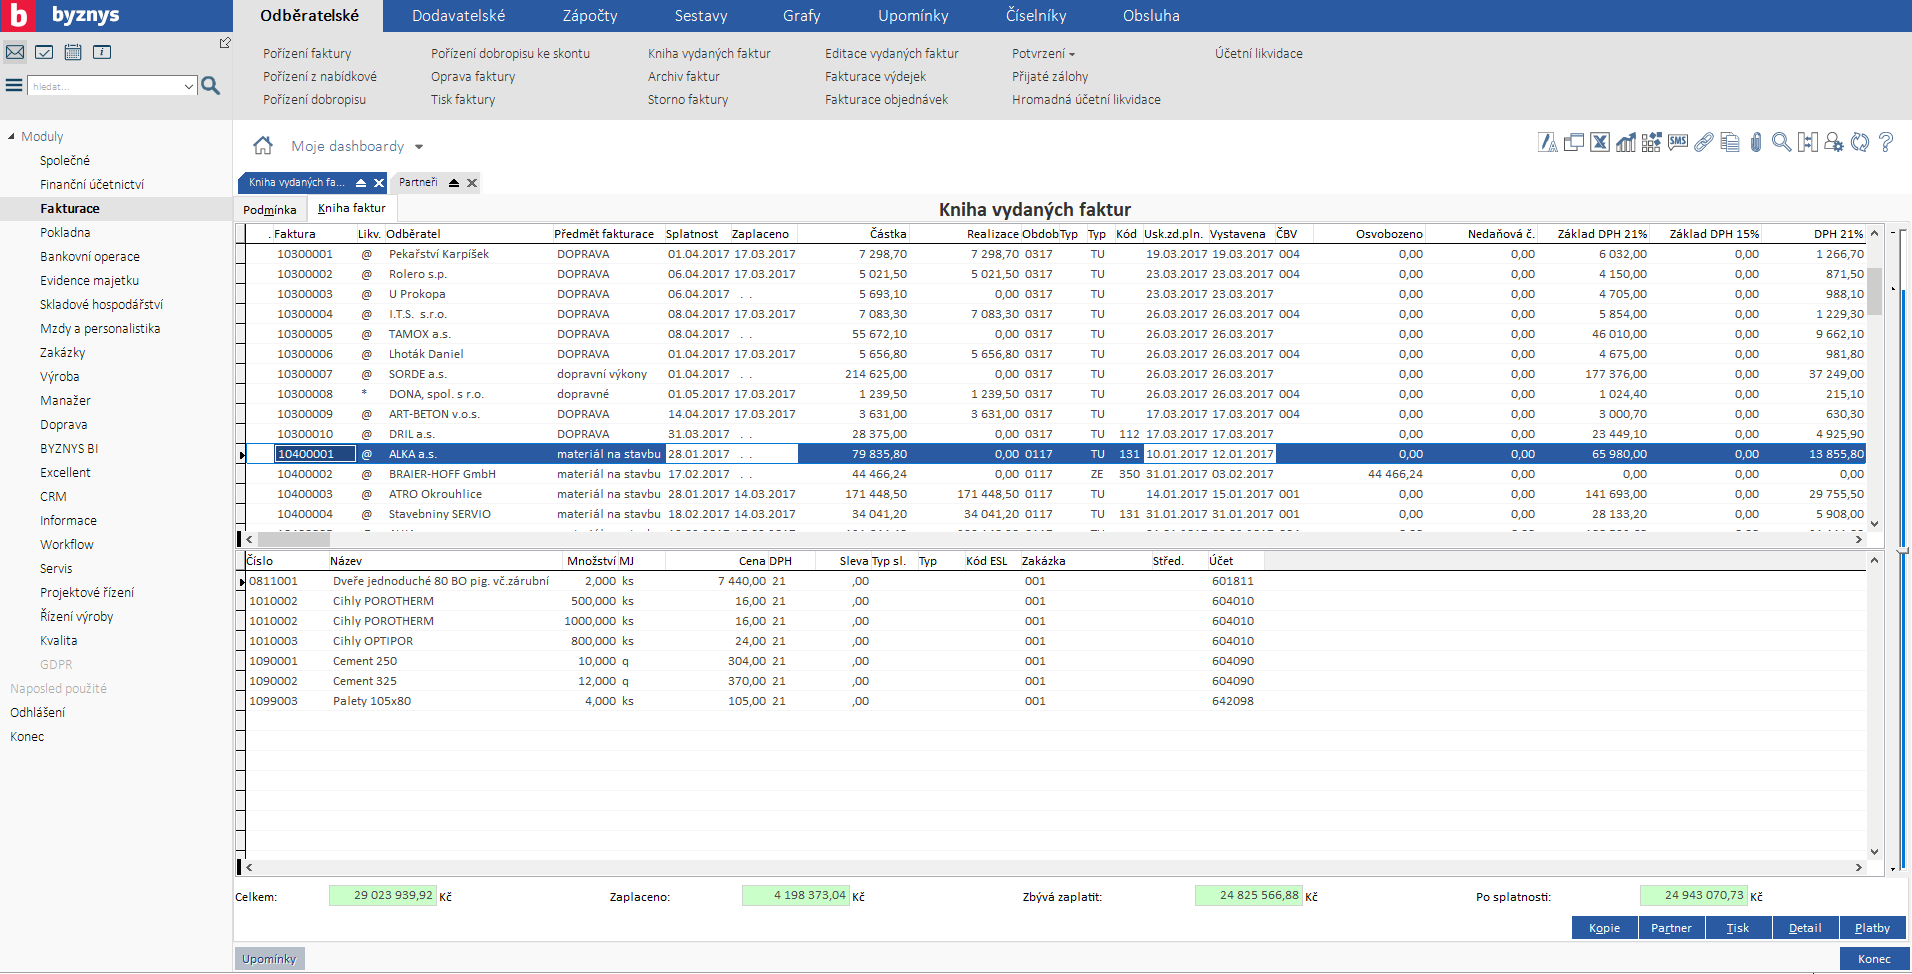Switch to the Podmínka tab
Image resolution: width=1912 pixels, height=974 pixels.
click(x=269, y=210)
